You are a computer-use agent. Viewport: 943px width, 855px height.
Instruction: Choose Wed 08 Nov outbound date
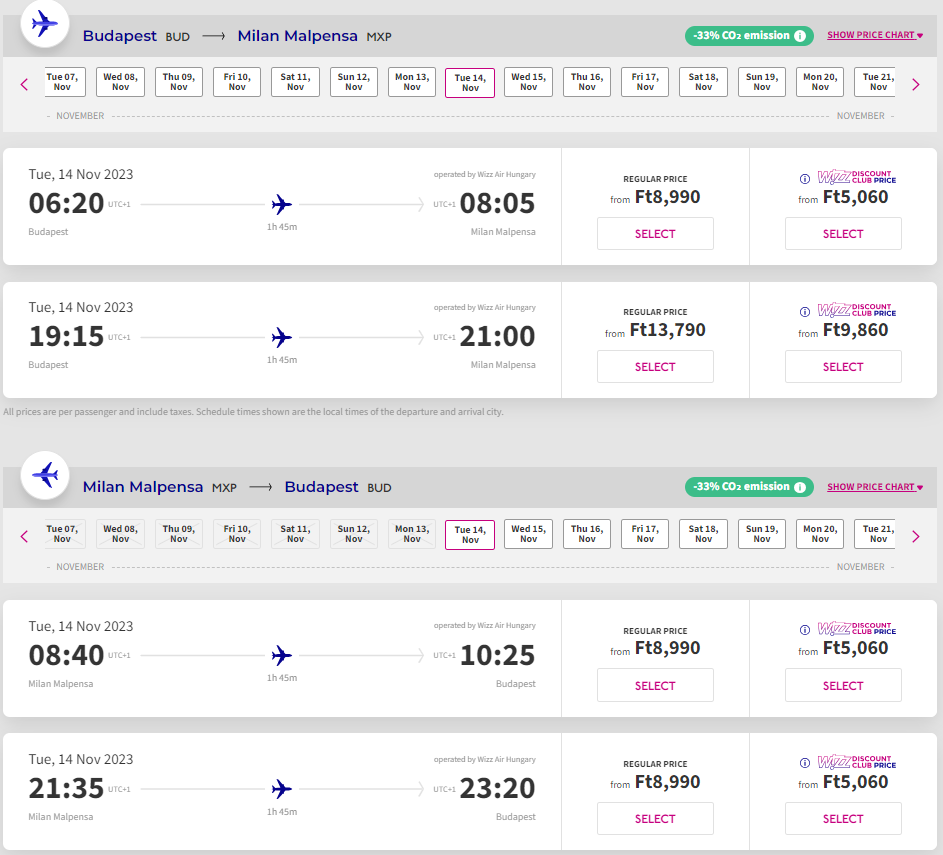click(x=120, y=82)
